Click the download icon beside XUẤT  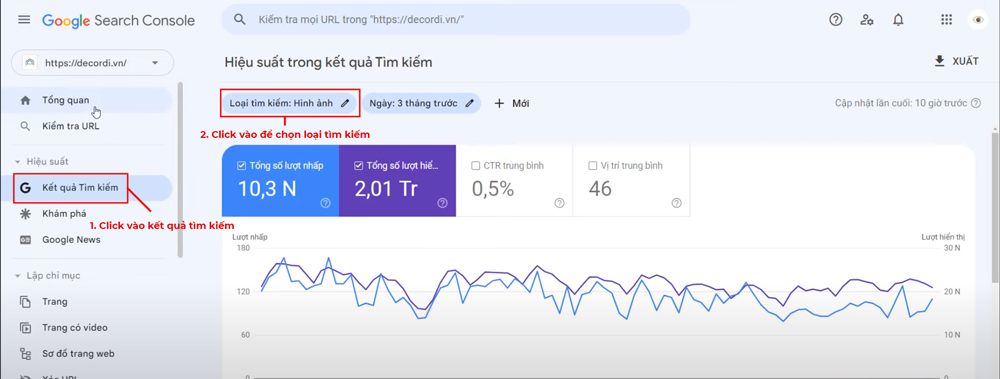click(x=939, y=61)
